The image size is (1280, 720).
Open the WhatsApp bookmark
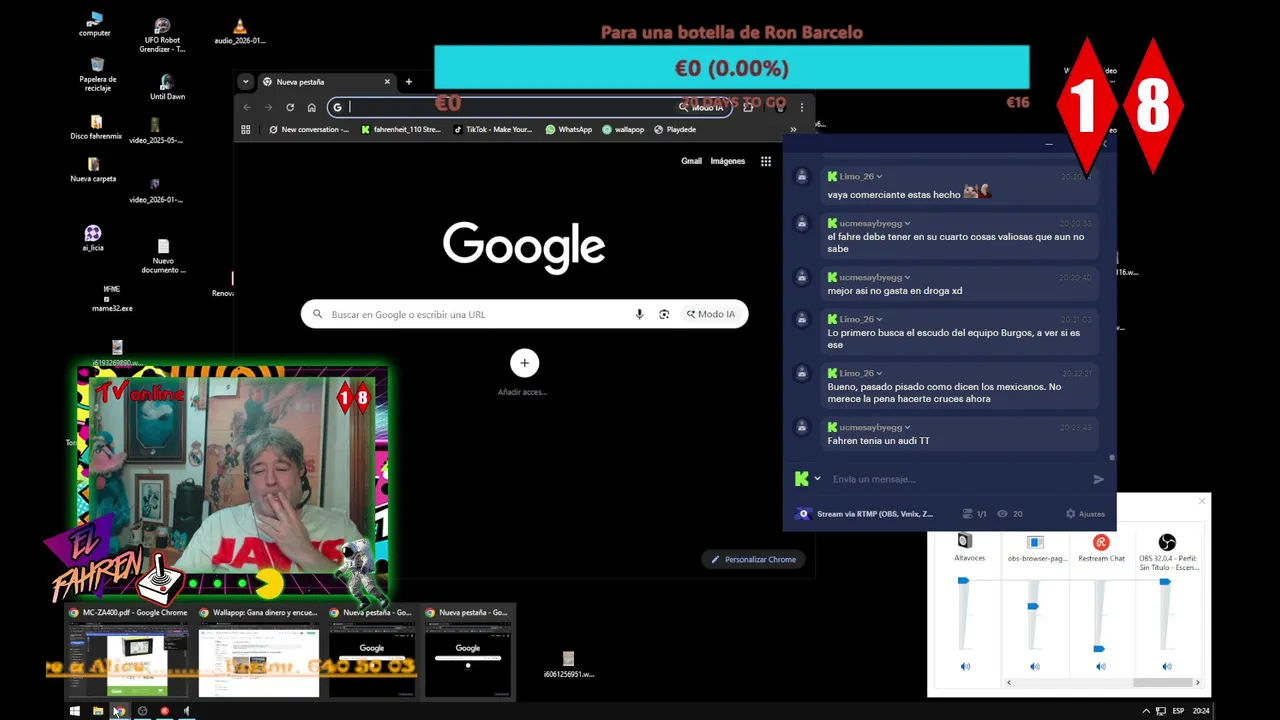(x=569, y=129)
